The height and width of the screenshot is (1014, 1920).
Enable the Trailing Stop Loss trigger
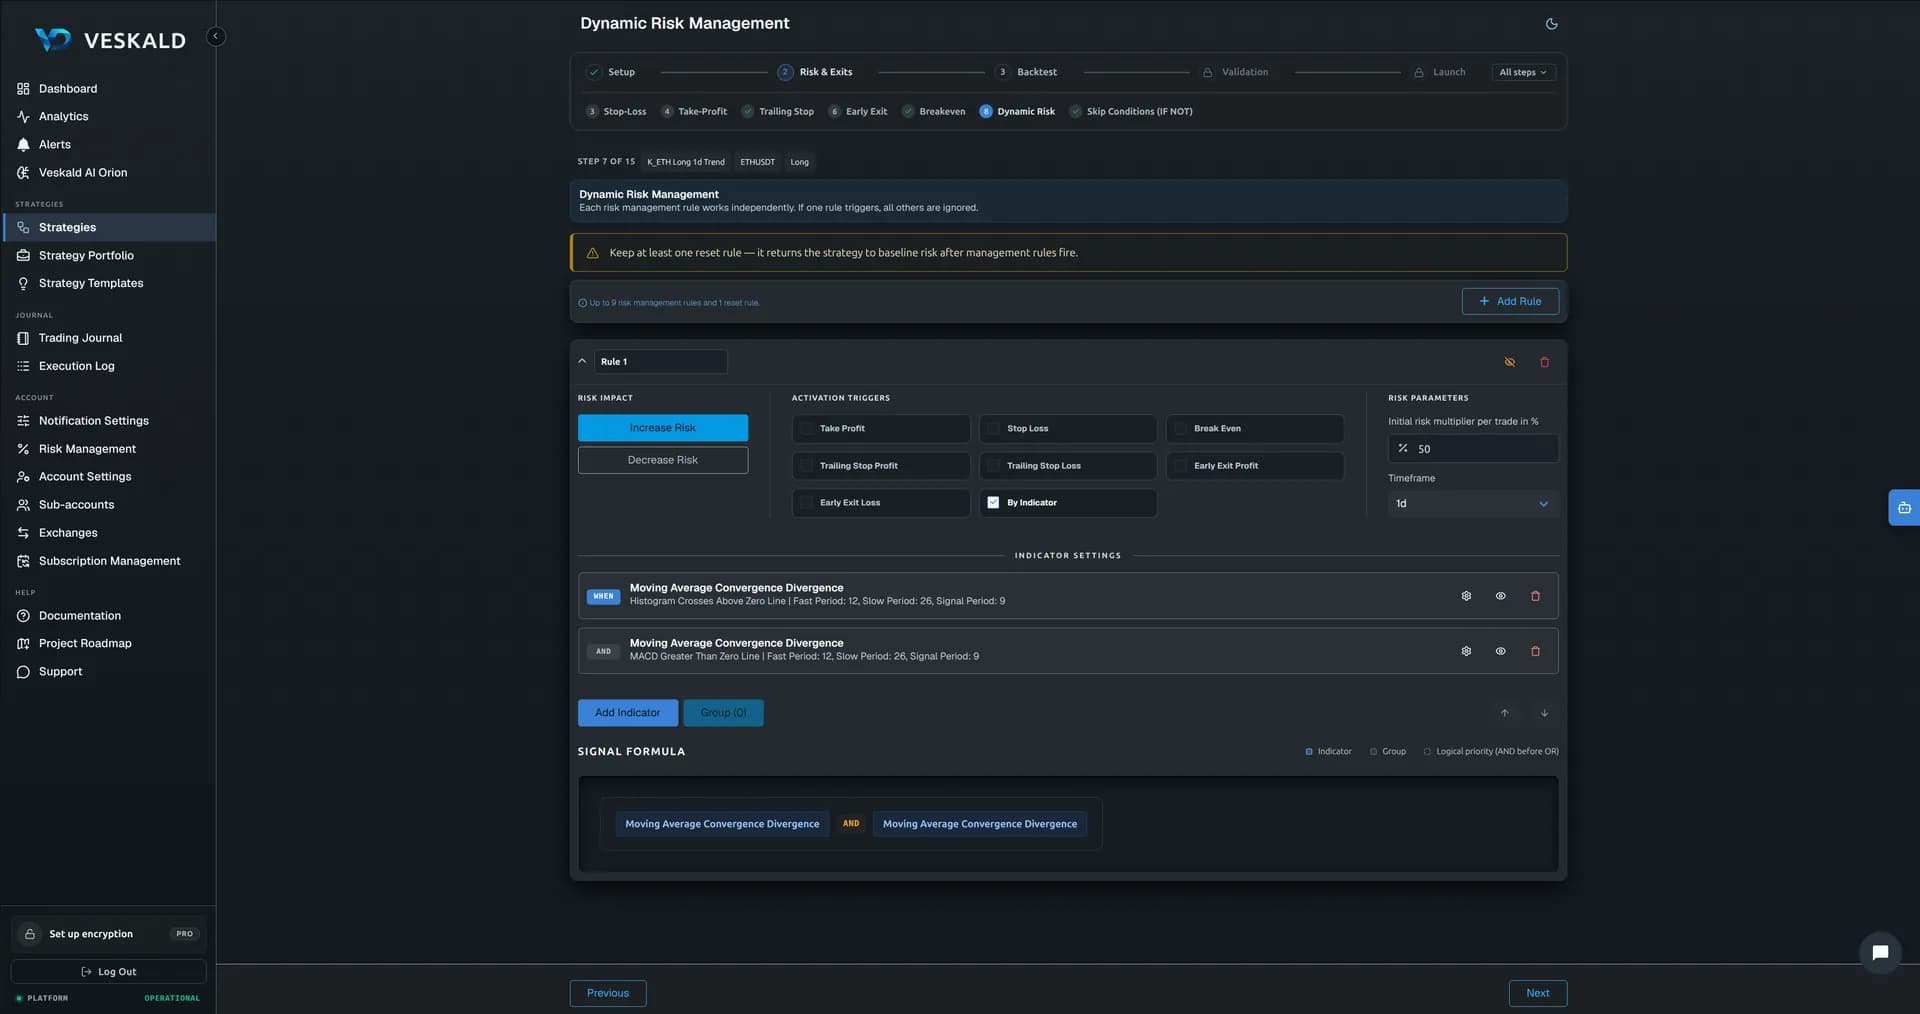tap(1068, 466)
